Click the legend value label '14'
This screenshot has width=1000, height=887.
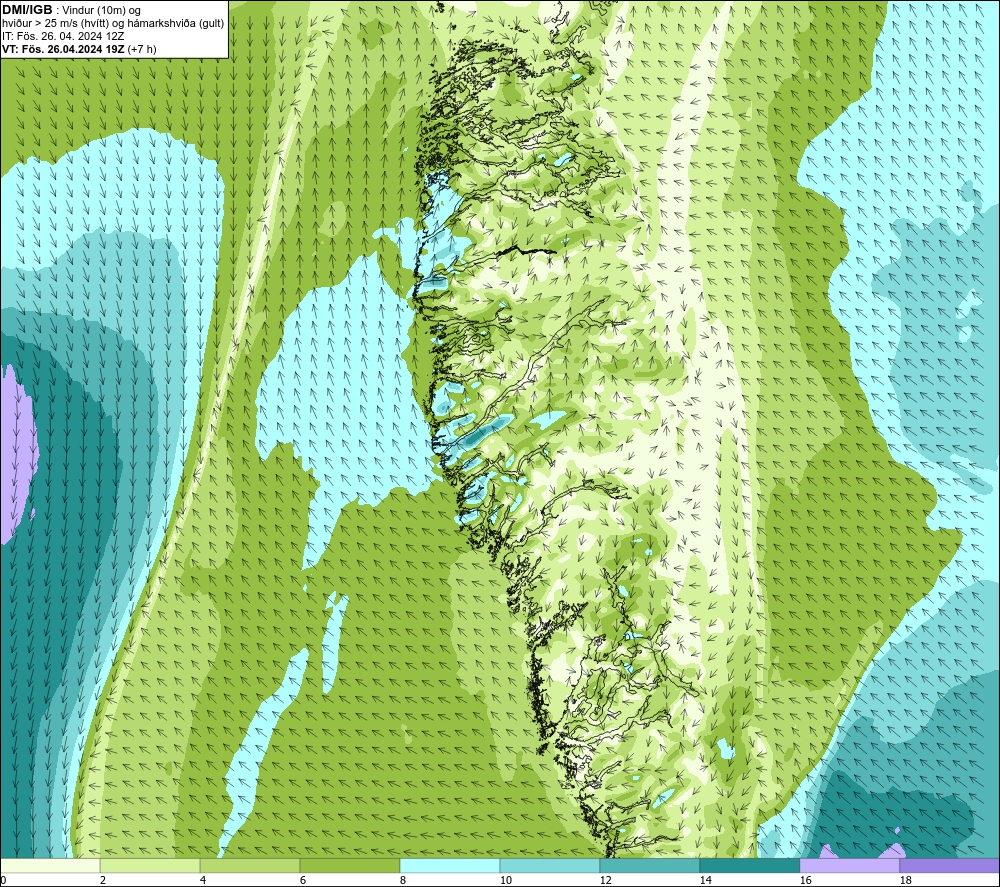[x=705, y=880]
